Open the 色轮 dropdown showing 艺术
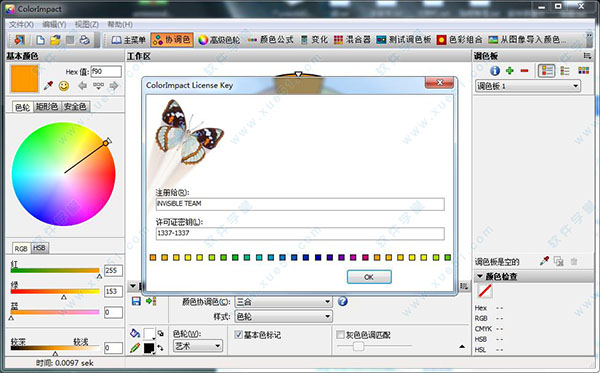Screen dimensions: 600x373 (198, 346)
